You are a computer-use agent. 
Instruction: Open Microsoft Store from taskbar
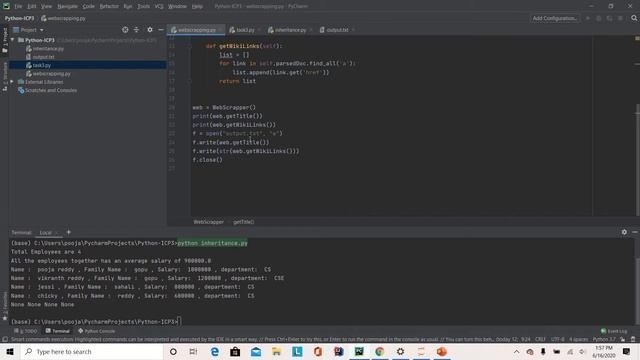(x=235, y=351)
